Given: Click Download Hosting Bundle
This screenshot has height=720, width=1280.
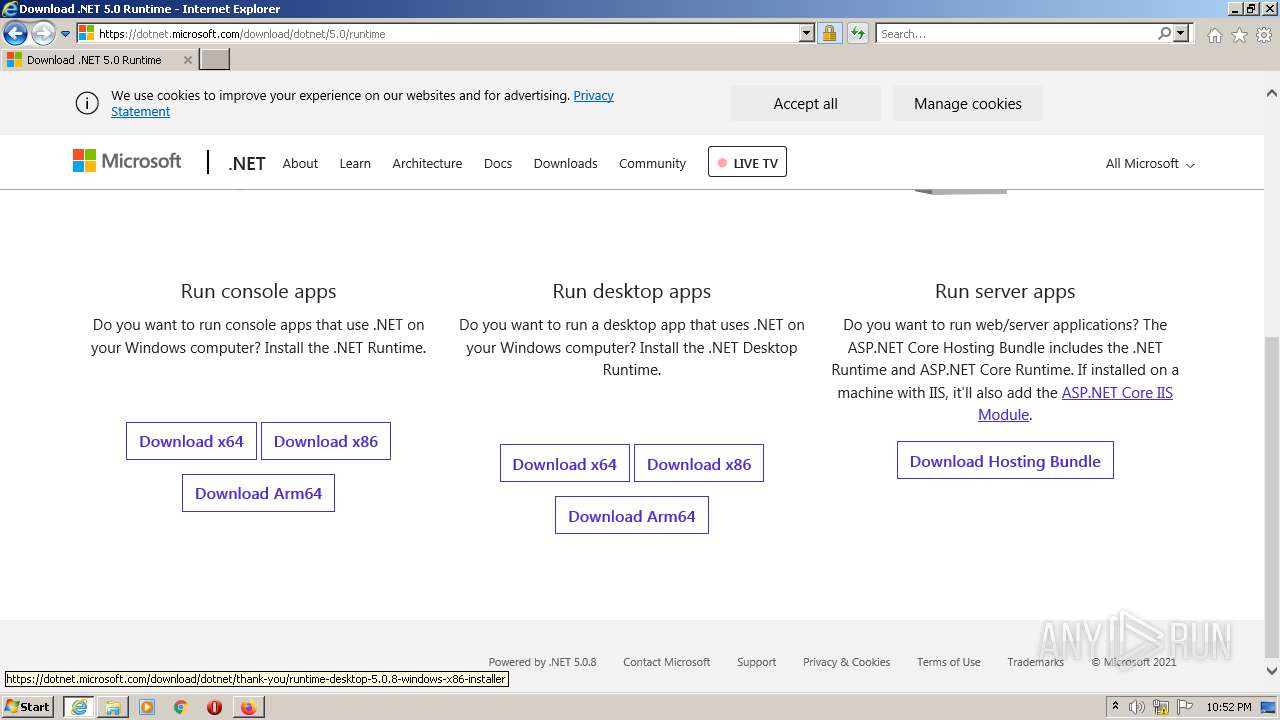Looking at the screenshot, I should pyautogui.click(x=1005, y=461).
